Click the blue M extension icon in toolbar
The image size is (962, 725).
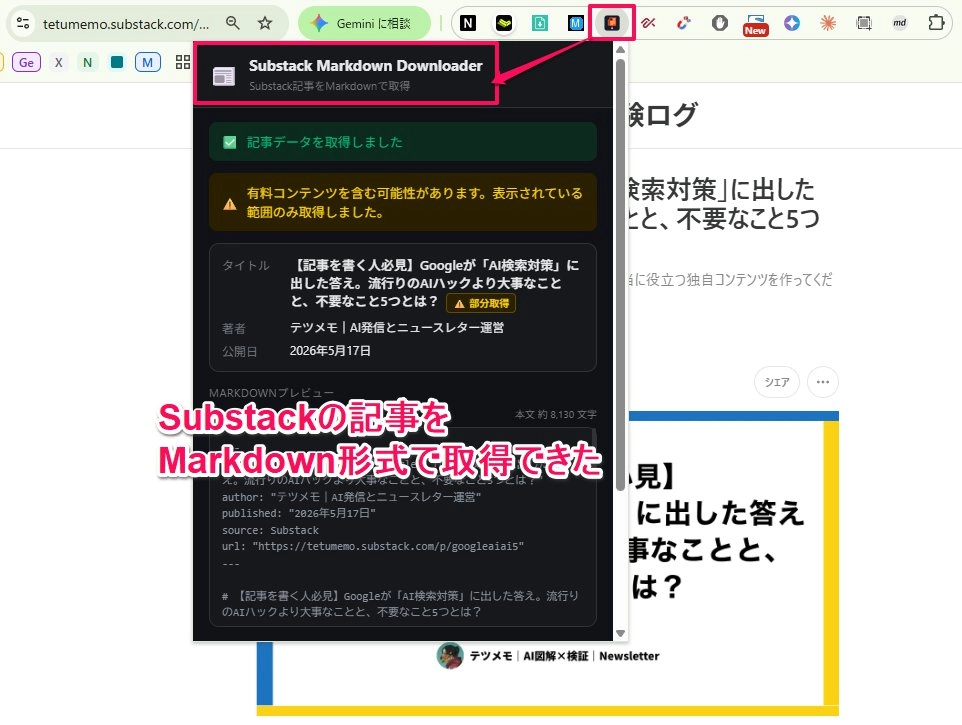tap(575, 23)
